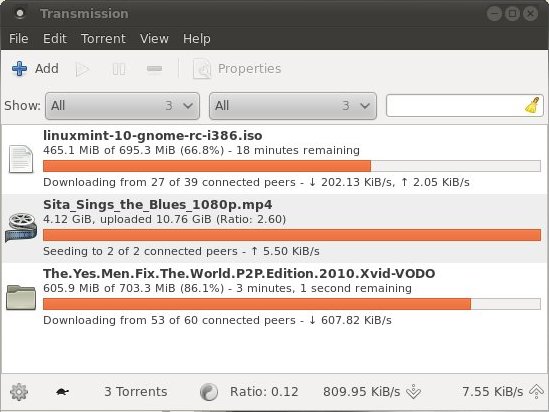
Task: Expand the second All tracker filter dropdown
Action: tap(293, 106)
